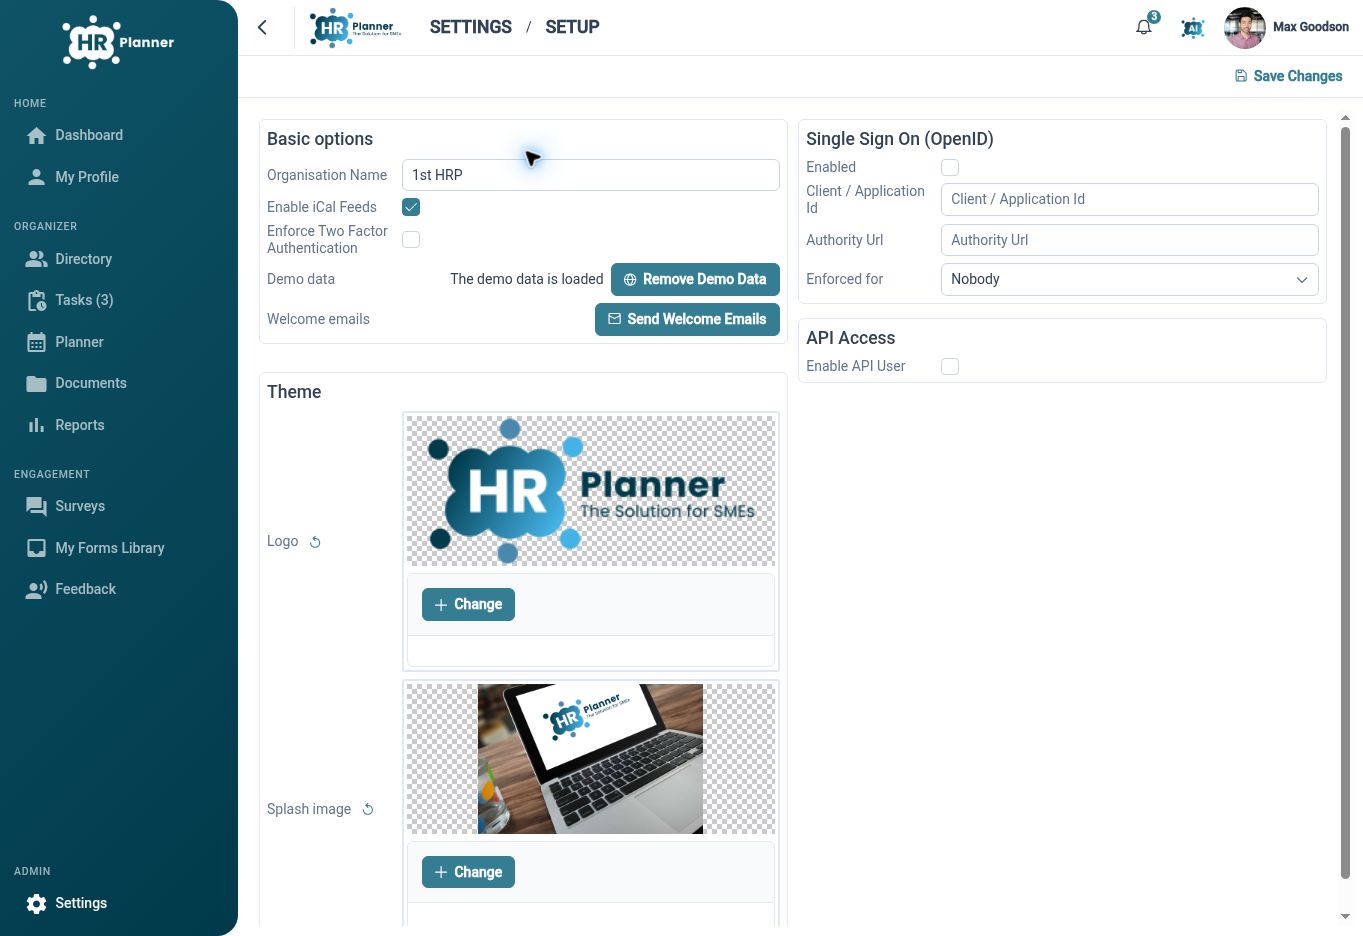Open Planner calendar icon in sidebar
1363x936 pixels.
pyautogui.click(x=37, y=342)
